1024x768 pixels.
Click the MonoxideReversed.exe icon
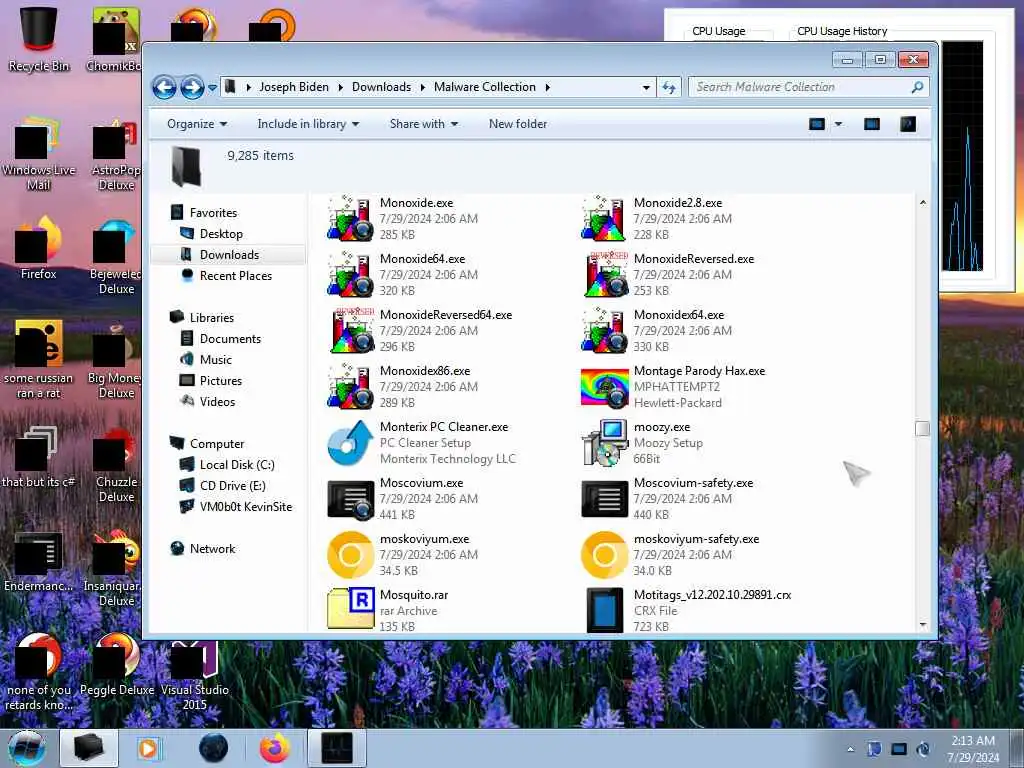pyautogui.click(x=604, y=275)
